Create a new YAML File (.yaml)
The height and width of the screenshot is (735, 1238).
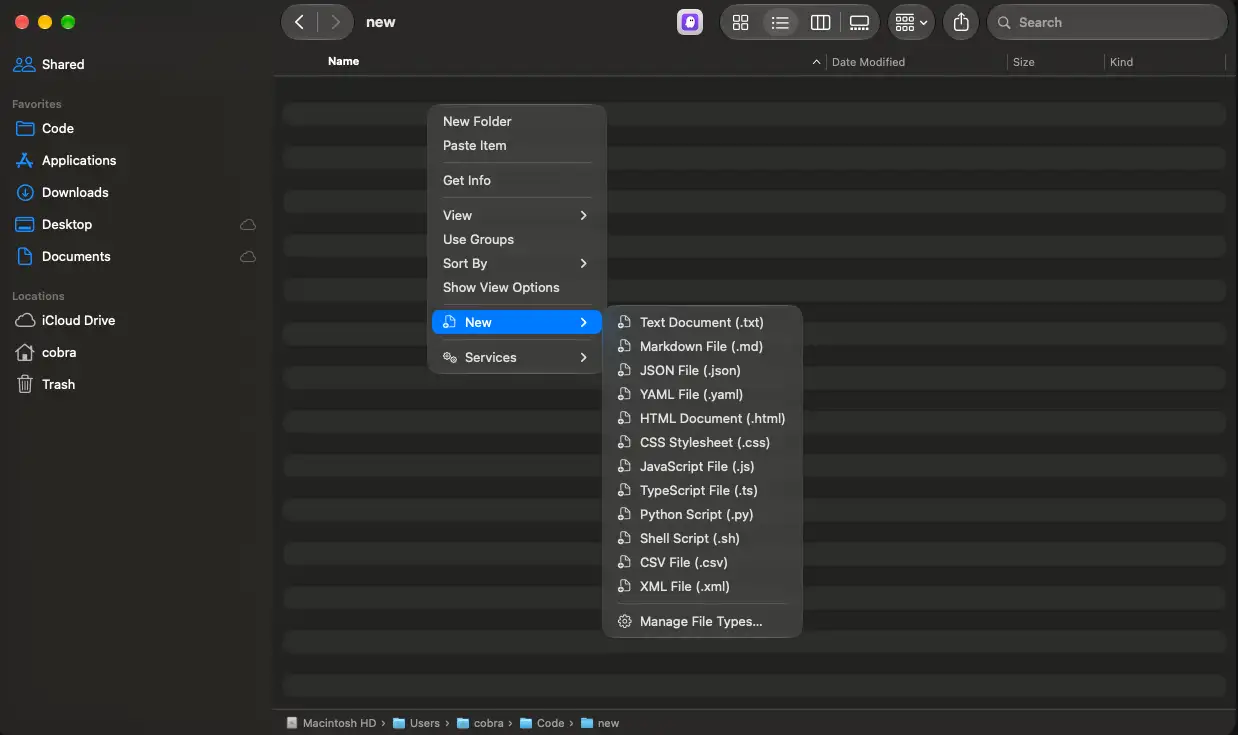point(702,394)
